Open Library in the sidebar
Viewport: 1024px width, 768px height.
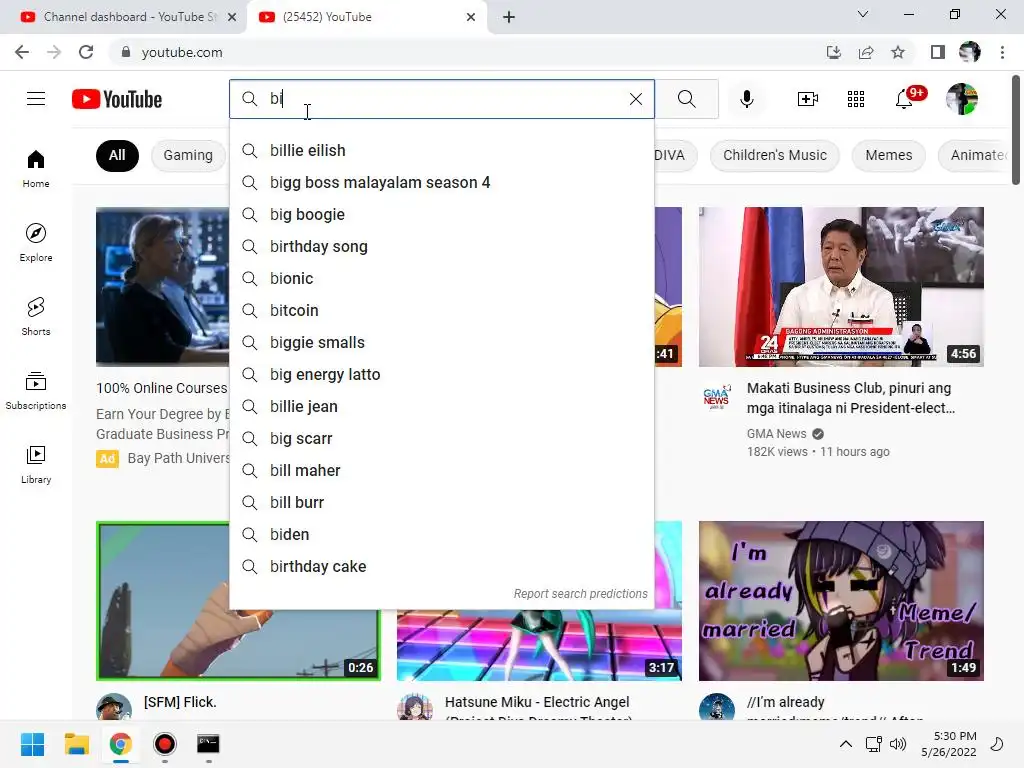36,464
